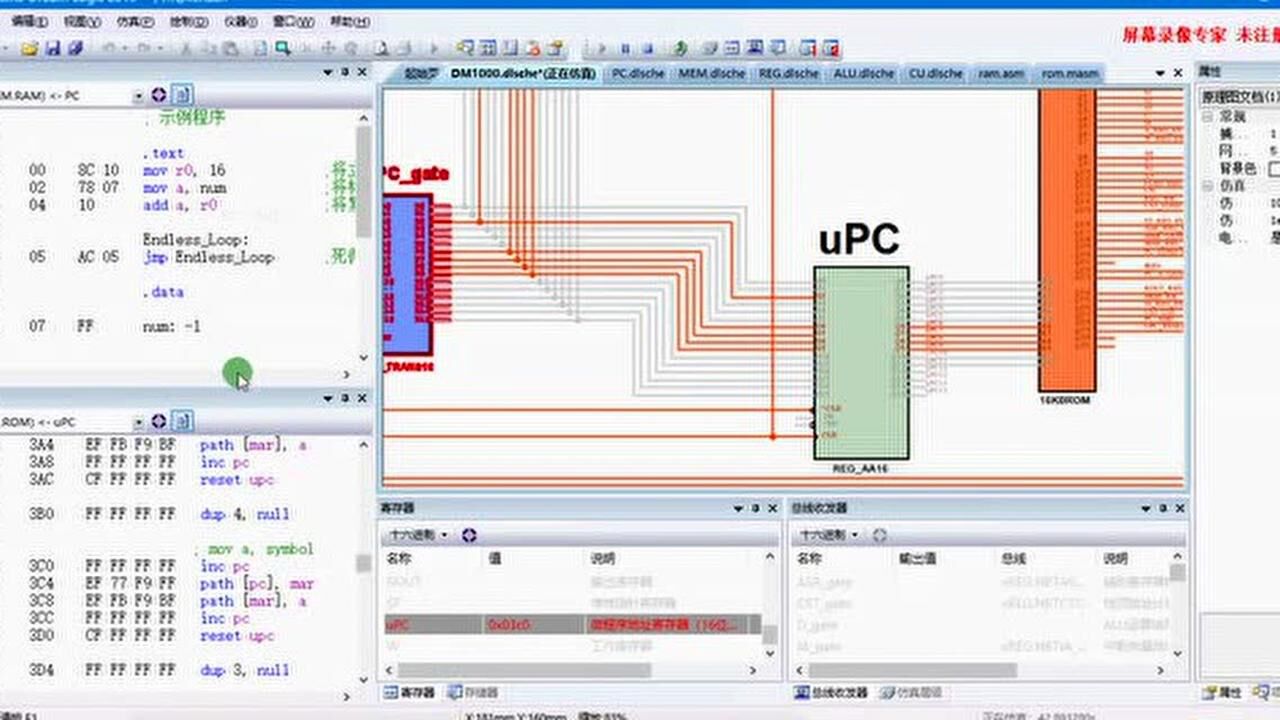Viewport: 1280px width, 720px height.
Task: Click the 'jmp Endless_Loop' code line
Action: pos(208,257)
